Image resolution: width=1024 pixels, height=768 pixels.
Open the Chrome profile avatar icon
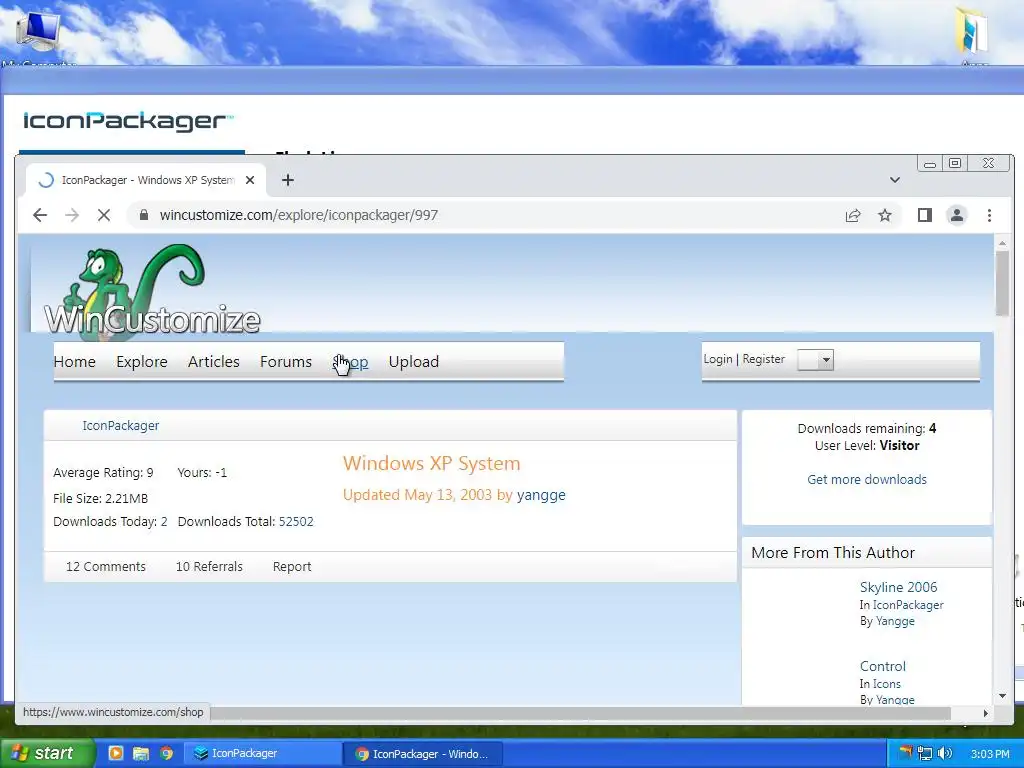pyautogui.click(x=957, y=215)
